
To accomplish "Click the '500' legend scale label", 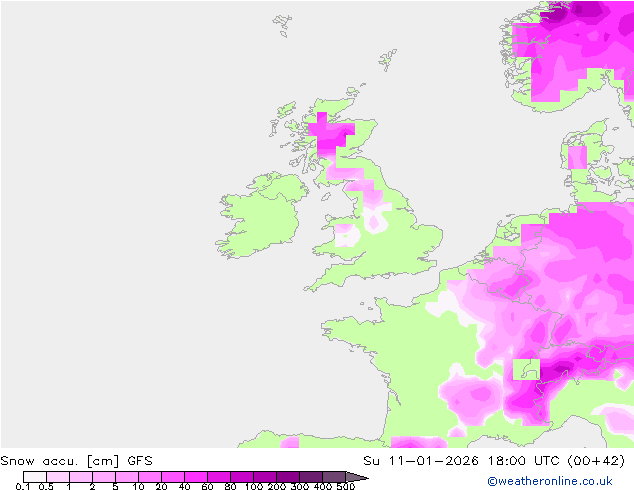I will tap(346, 486).
